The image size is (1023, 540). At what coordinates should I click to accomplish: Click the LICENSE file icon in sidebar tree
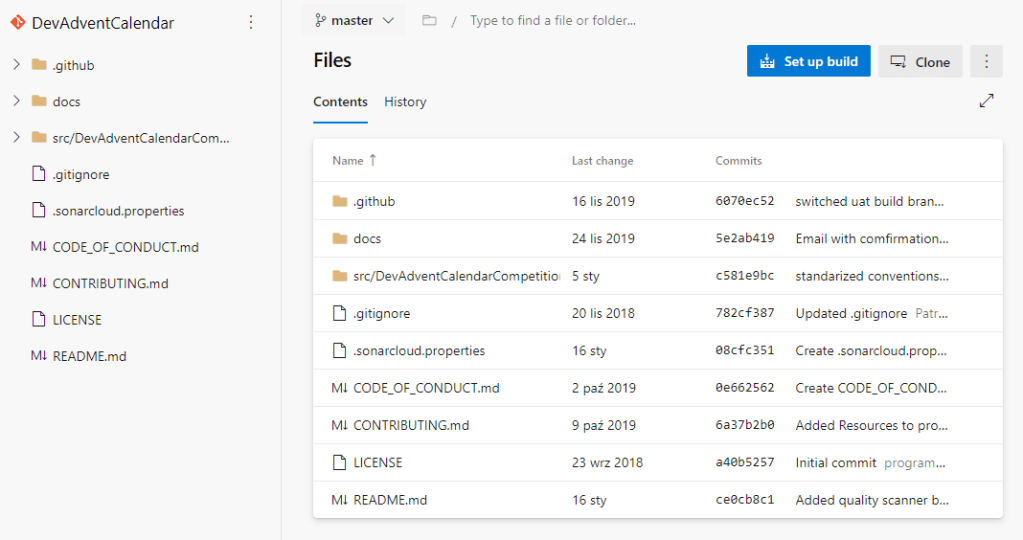tap(39, 320)
